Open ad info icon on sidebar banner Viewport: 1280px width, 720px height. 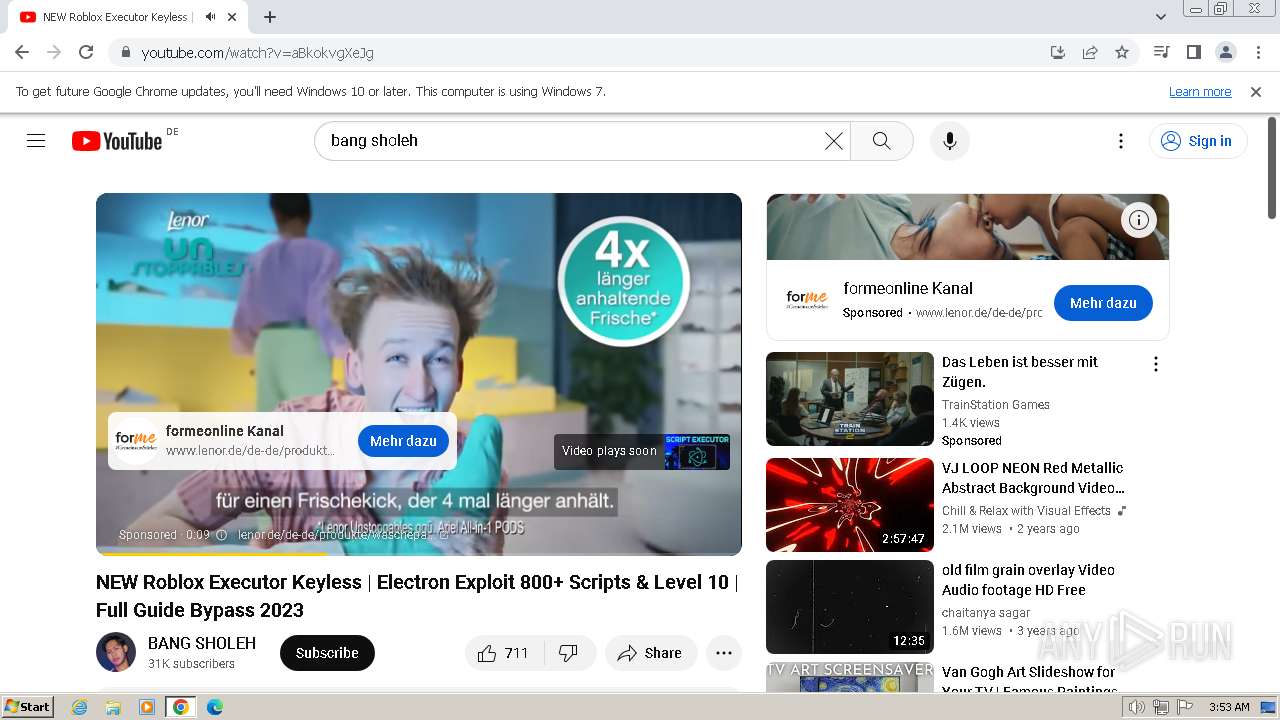tap(1138, 220)
